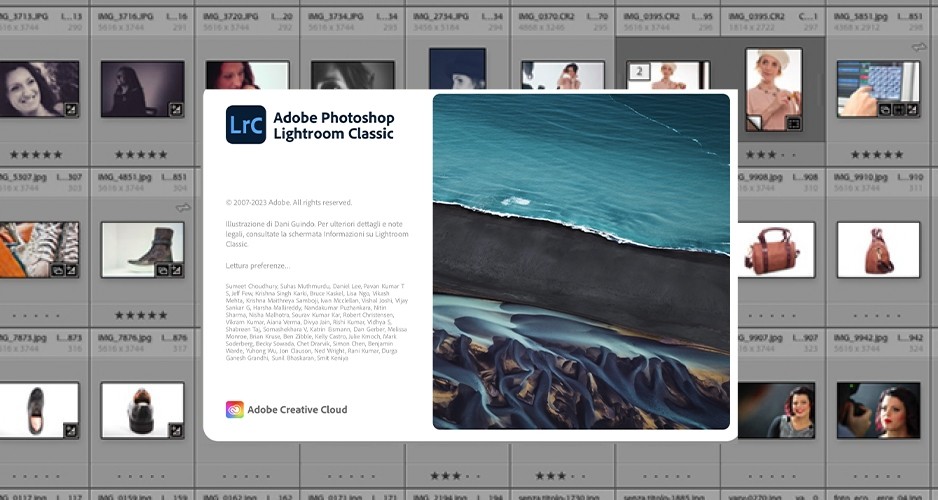Click file name IMG_3734.JPG
The width and height of the screenshot is (938, 500).
coord(336,16)
